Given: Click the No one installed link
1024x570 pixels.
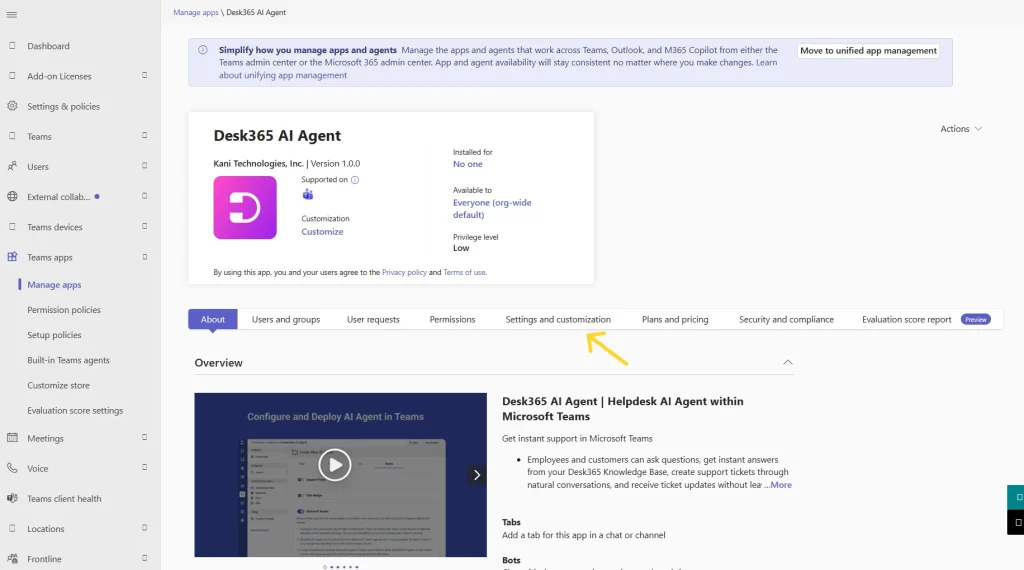Looking at the screenshot, I should tap(468, 164).
